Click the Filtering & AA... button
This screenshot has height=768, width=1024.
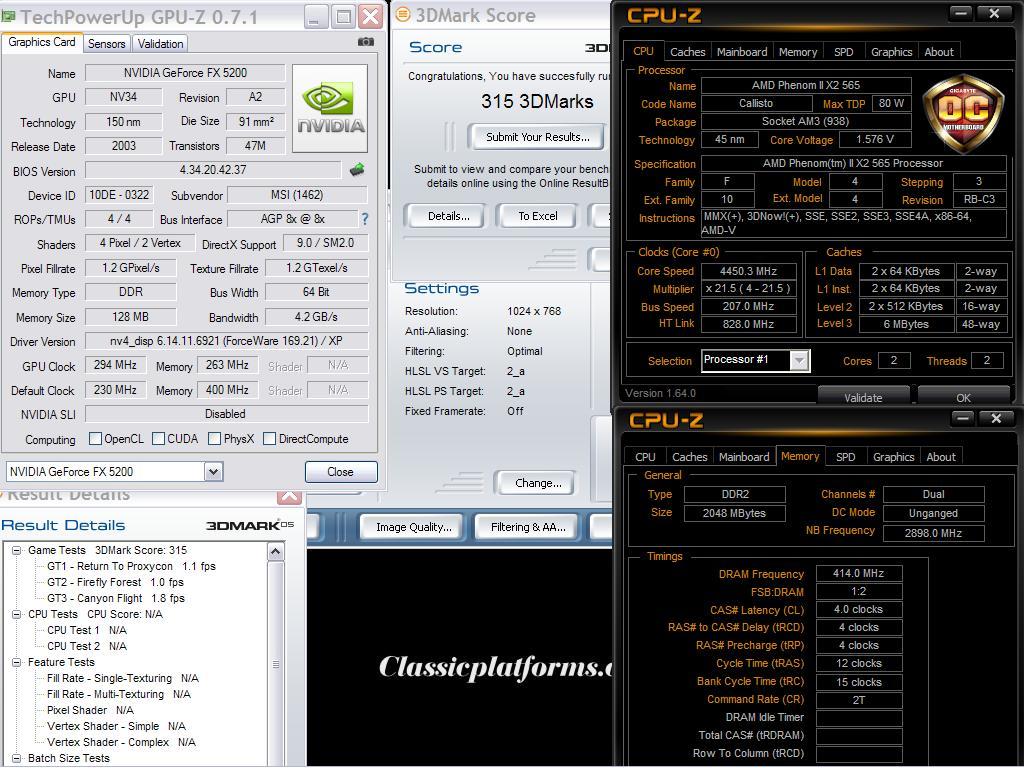tap(528, 527)
